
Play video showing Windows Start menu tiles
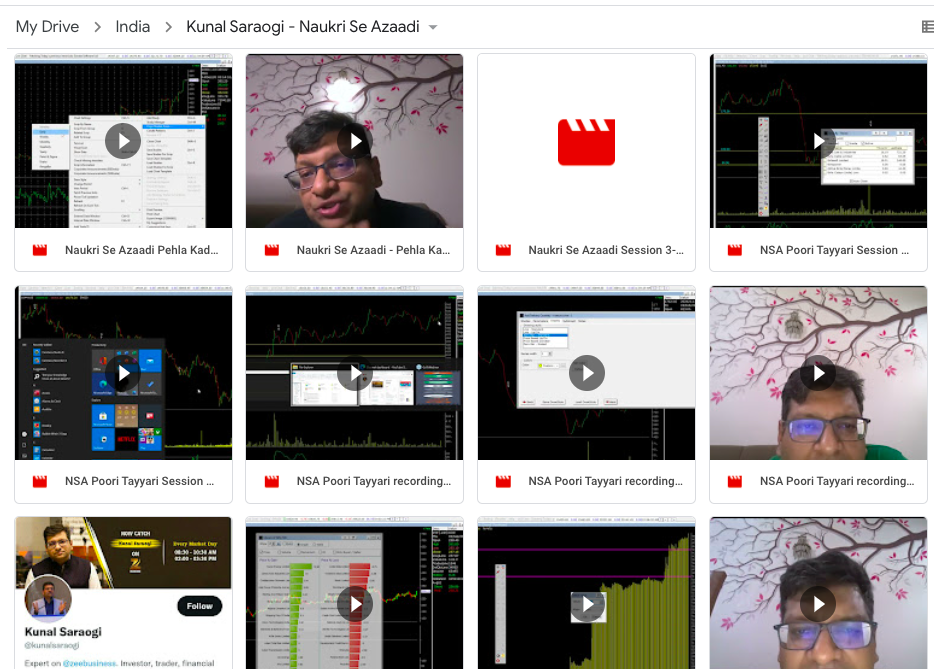point(123,373)
